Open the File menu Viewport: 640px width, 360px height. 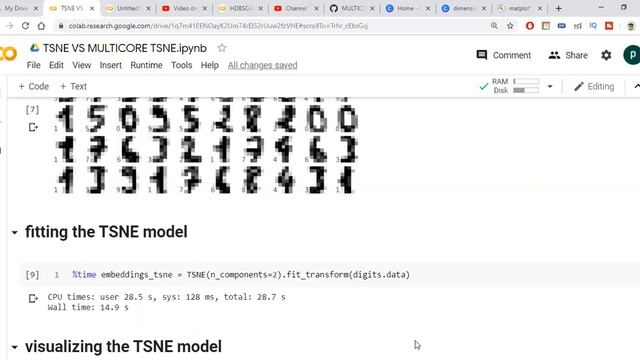33,65
